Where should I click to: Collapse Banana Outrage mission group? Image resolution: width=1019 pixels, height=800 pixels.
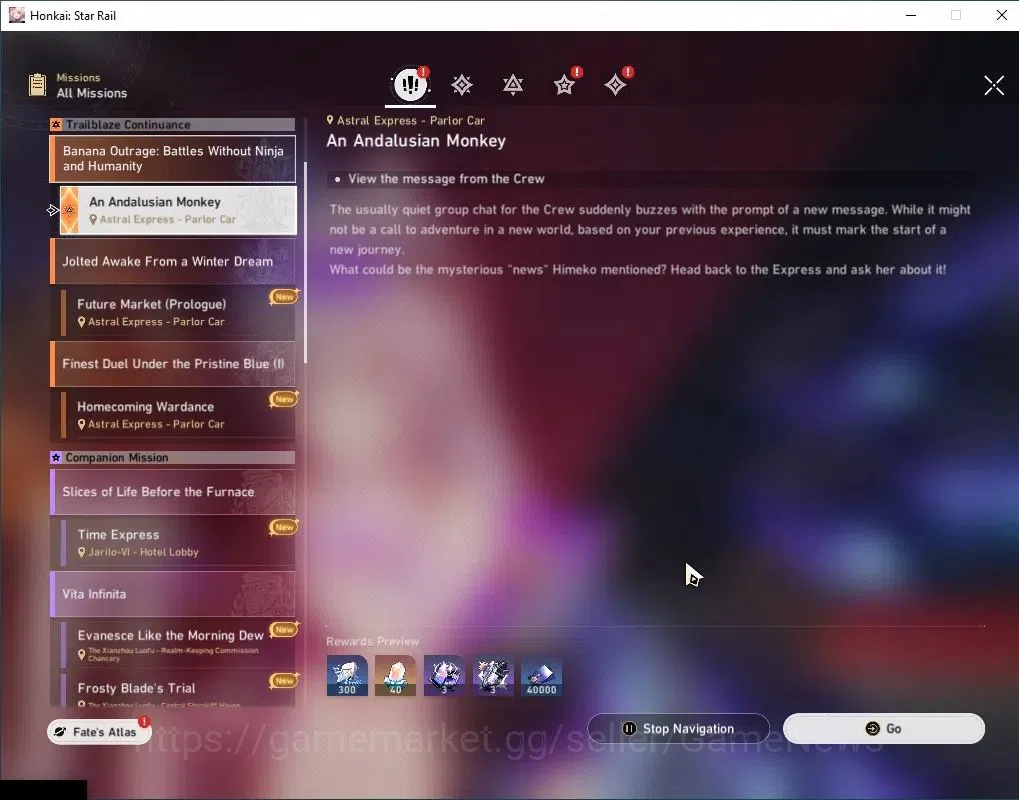point(173,159)
